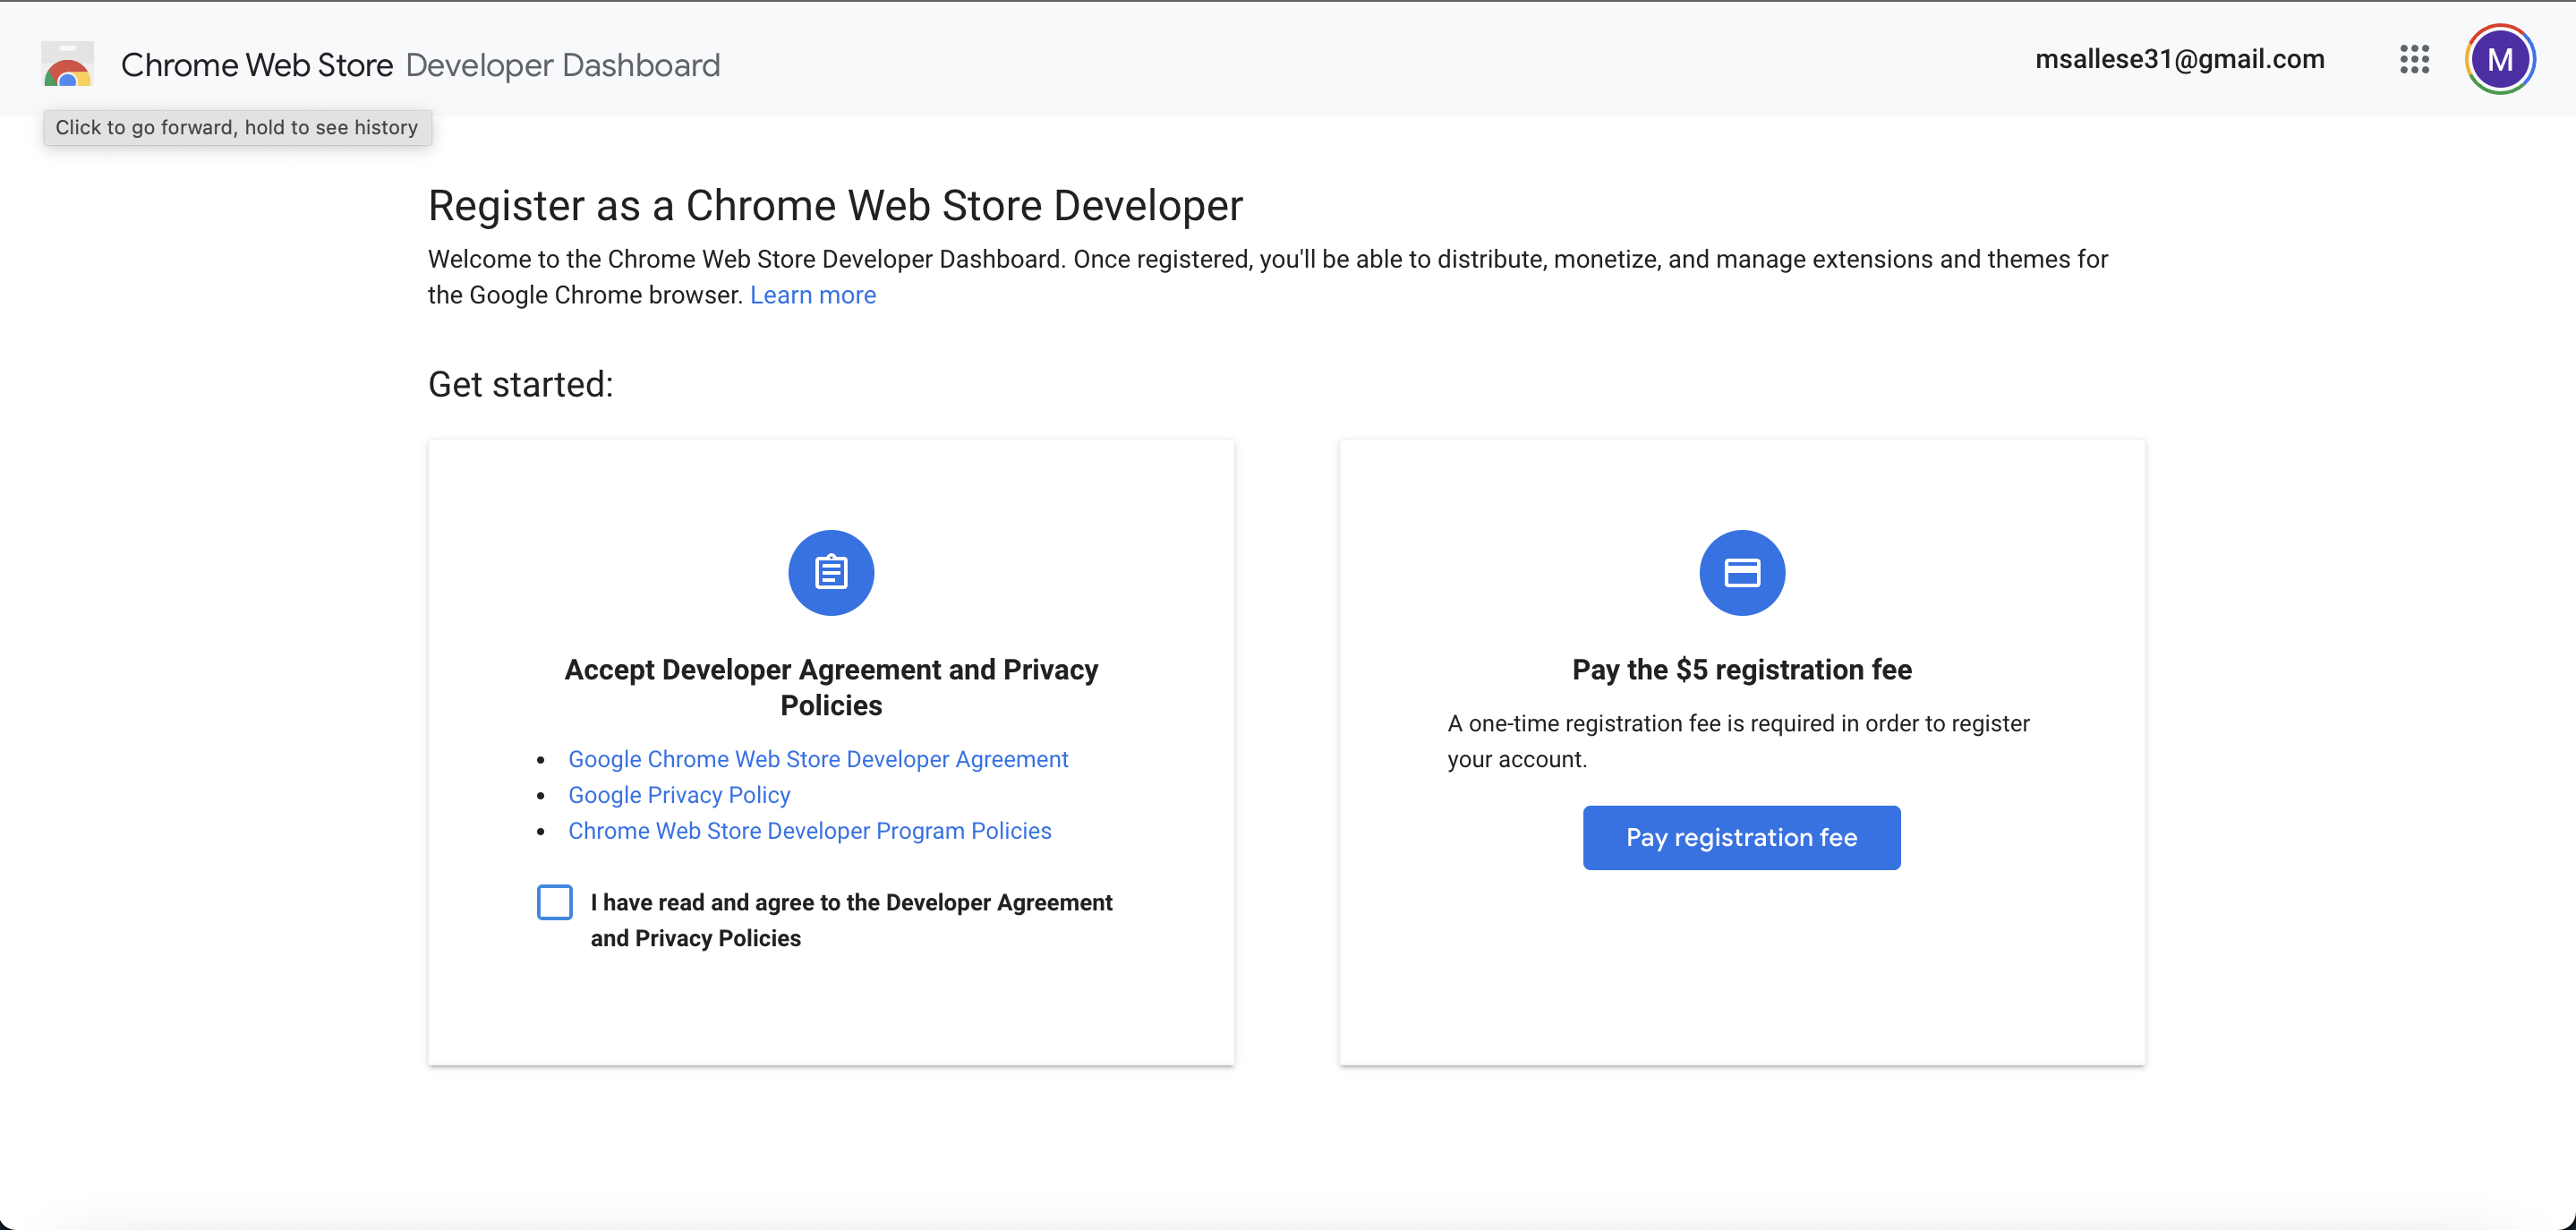Open Google Chrome Web Store Developer Agreement link
The width and height of the screenshot is (2576, 1230).
coord(818,759)
